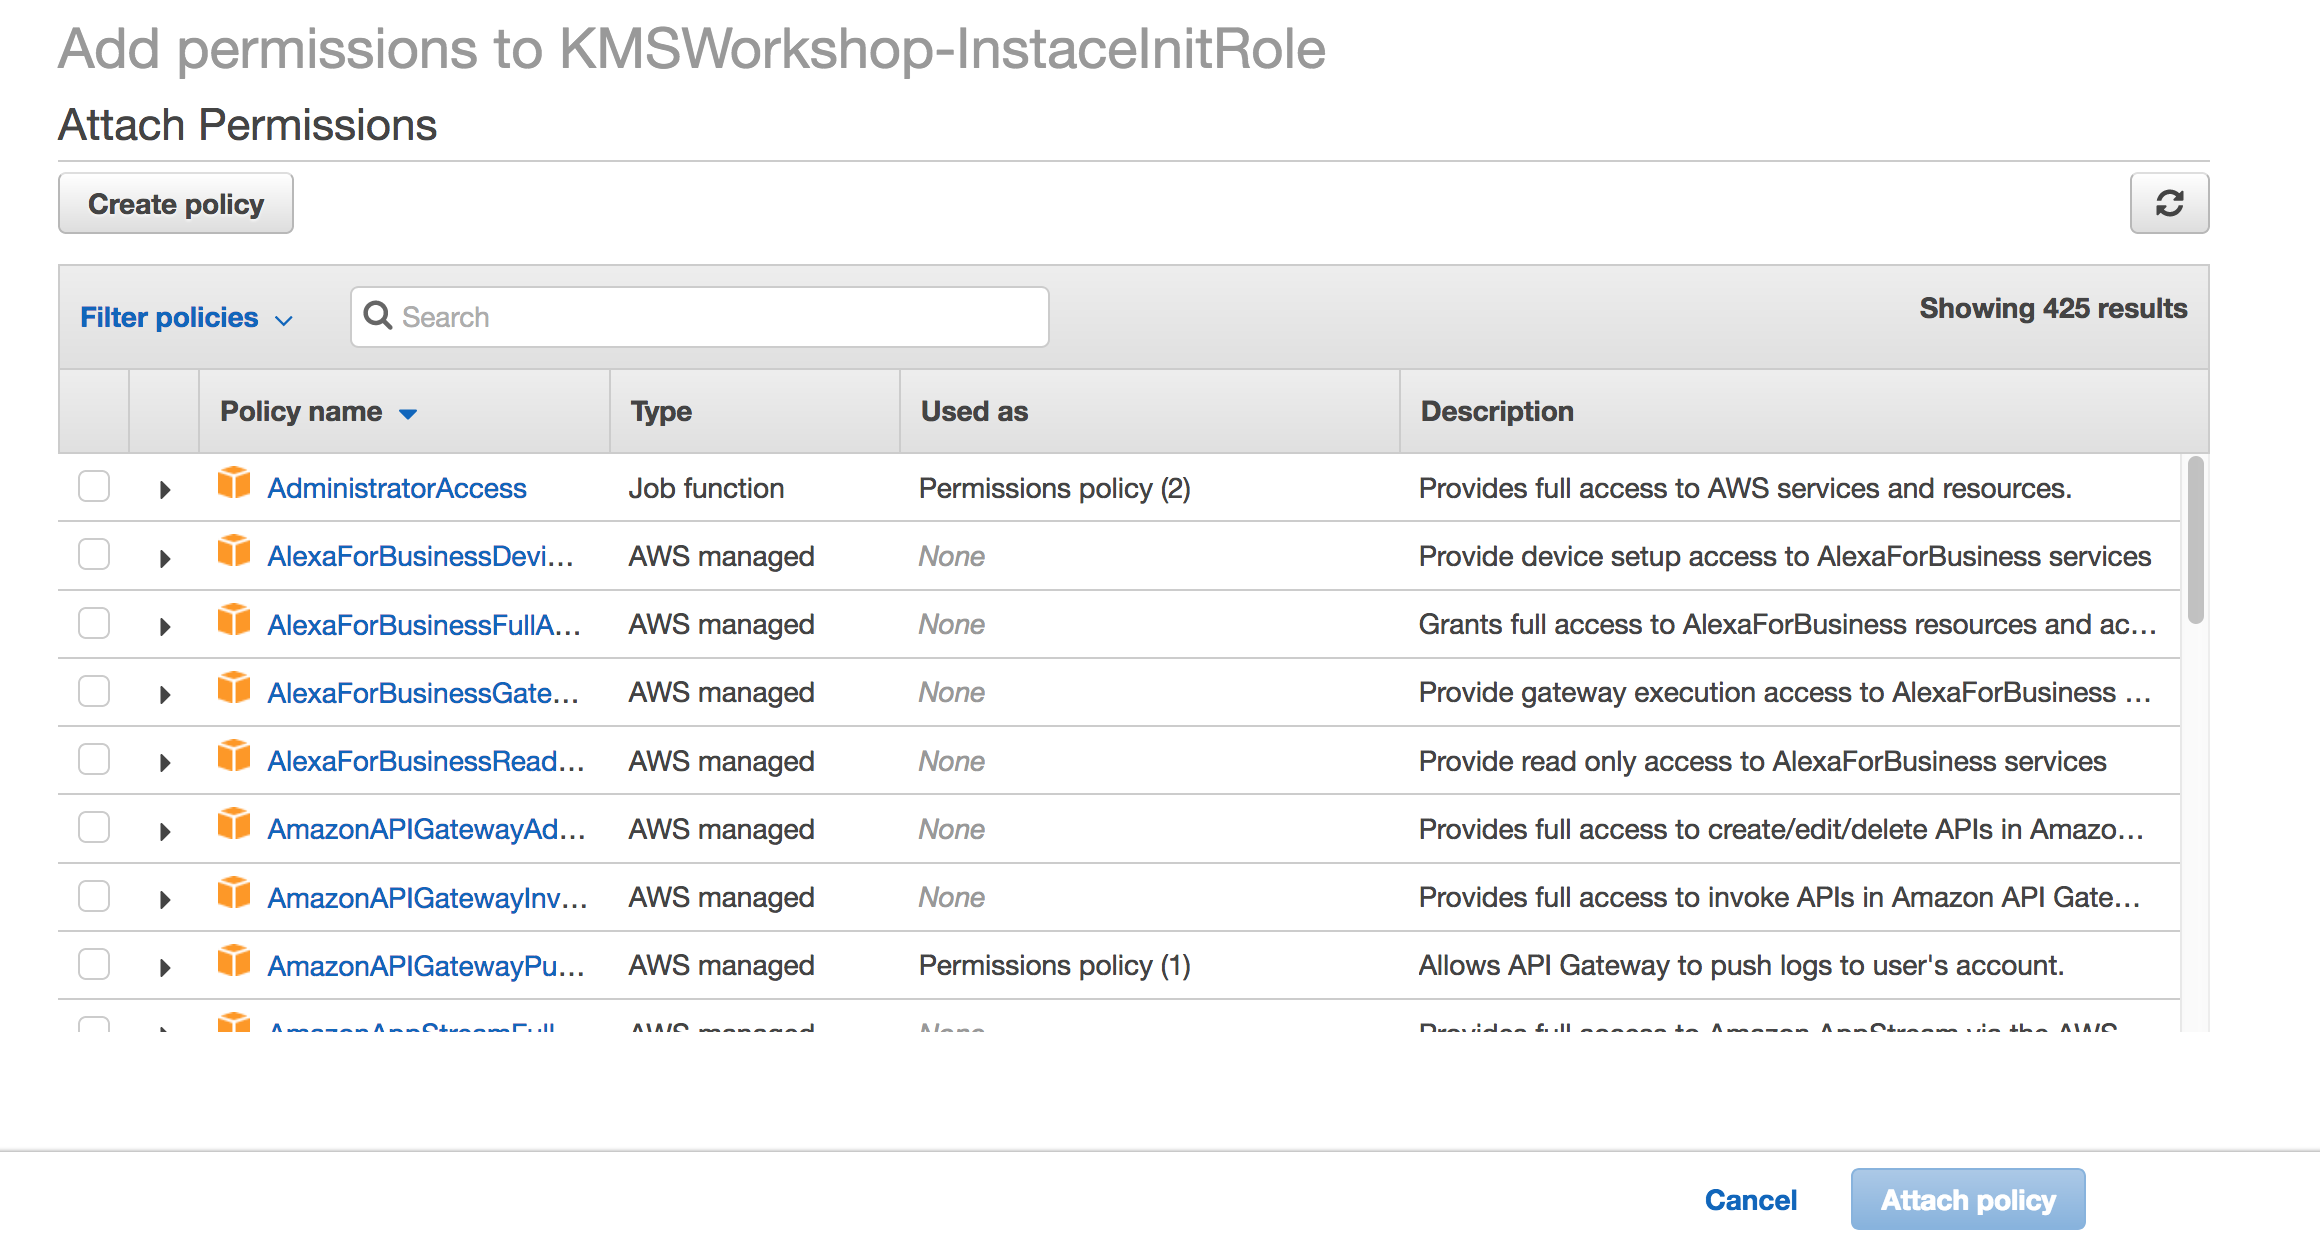This screenshot has width=2320, height=1240.
Task: Click 'Provide read only access to AlexaForBusiness' description
Action: coord(1762,761)
